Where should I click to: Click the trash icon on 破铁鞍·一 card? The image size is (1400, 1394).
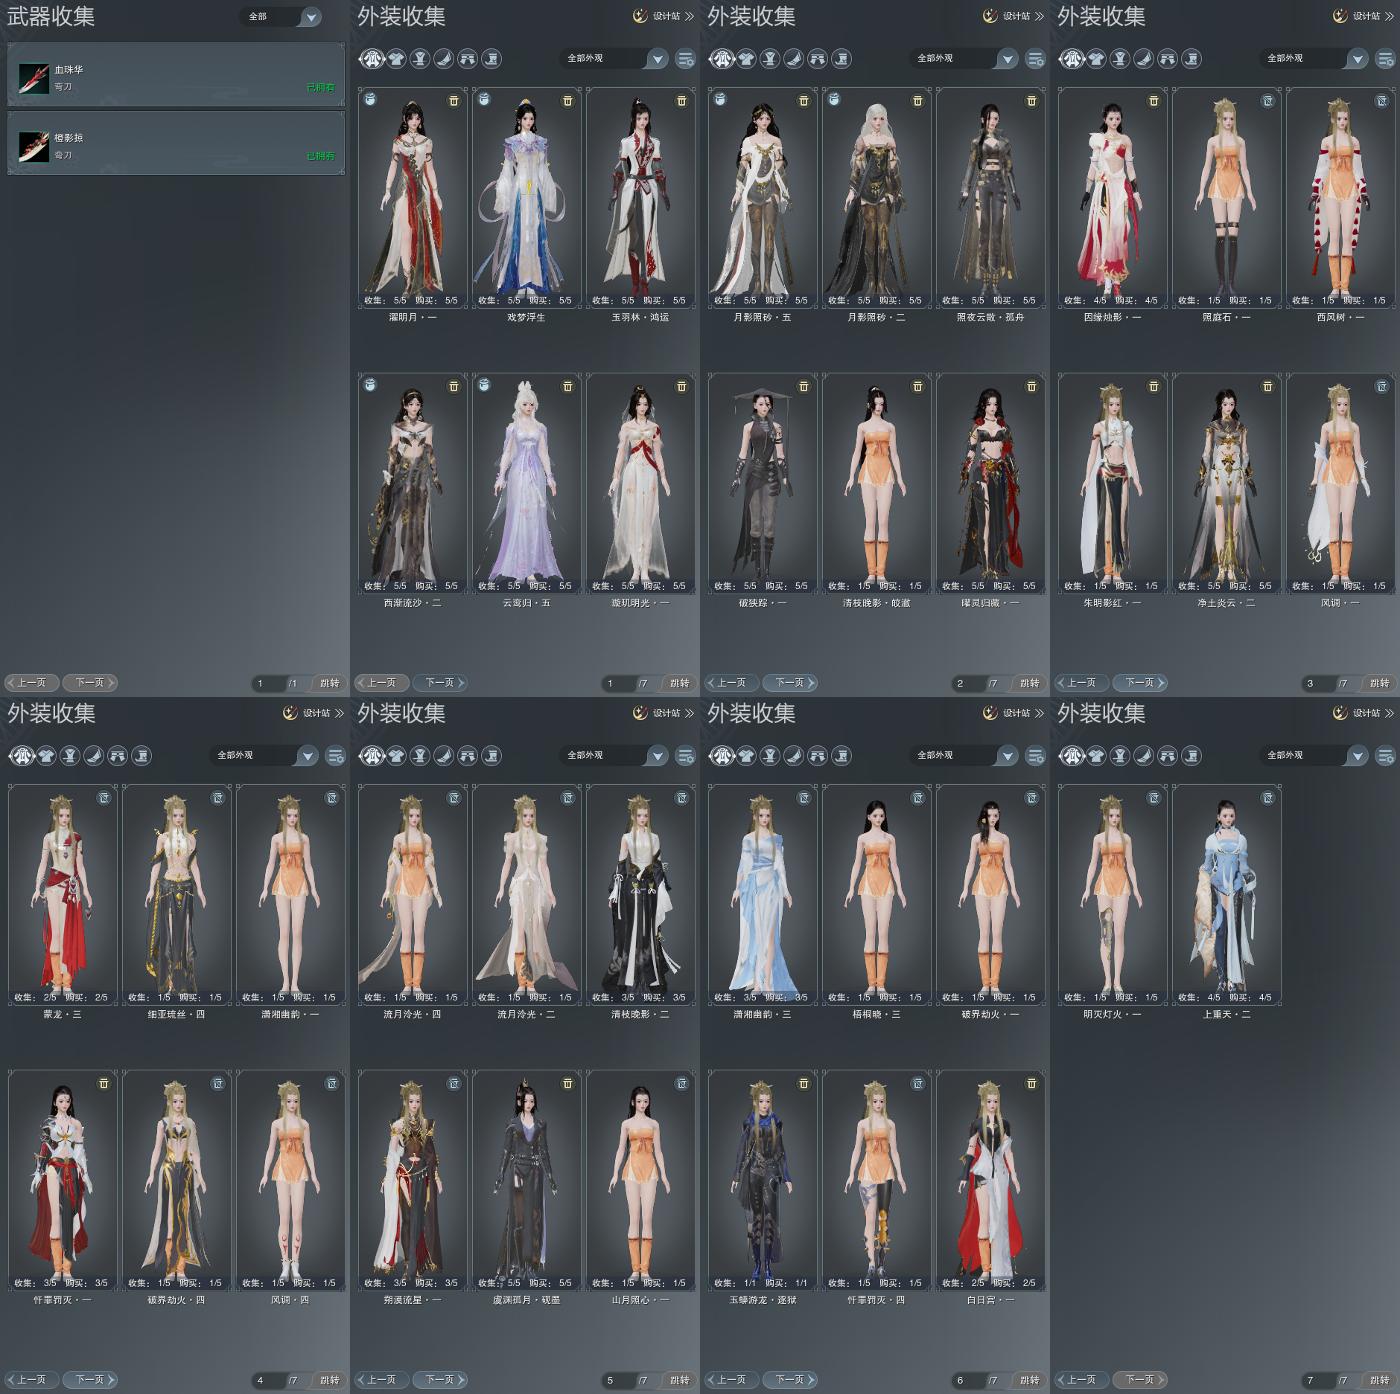tap(804, 386)
